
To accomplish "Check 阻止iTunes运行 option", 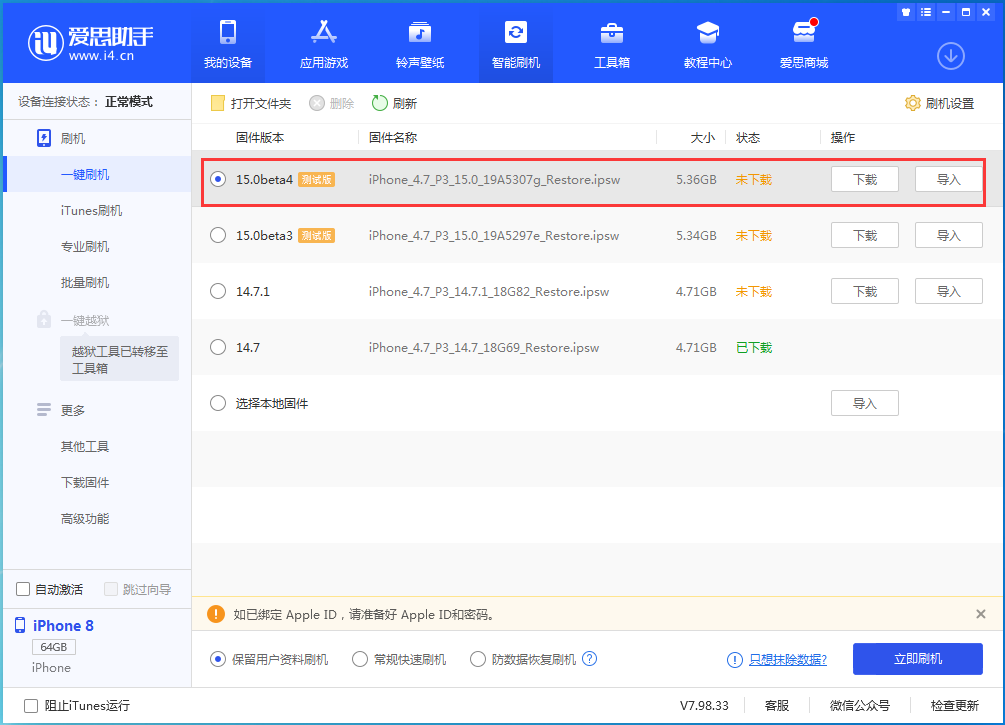I will [31, 705].
